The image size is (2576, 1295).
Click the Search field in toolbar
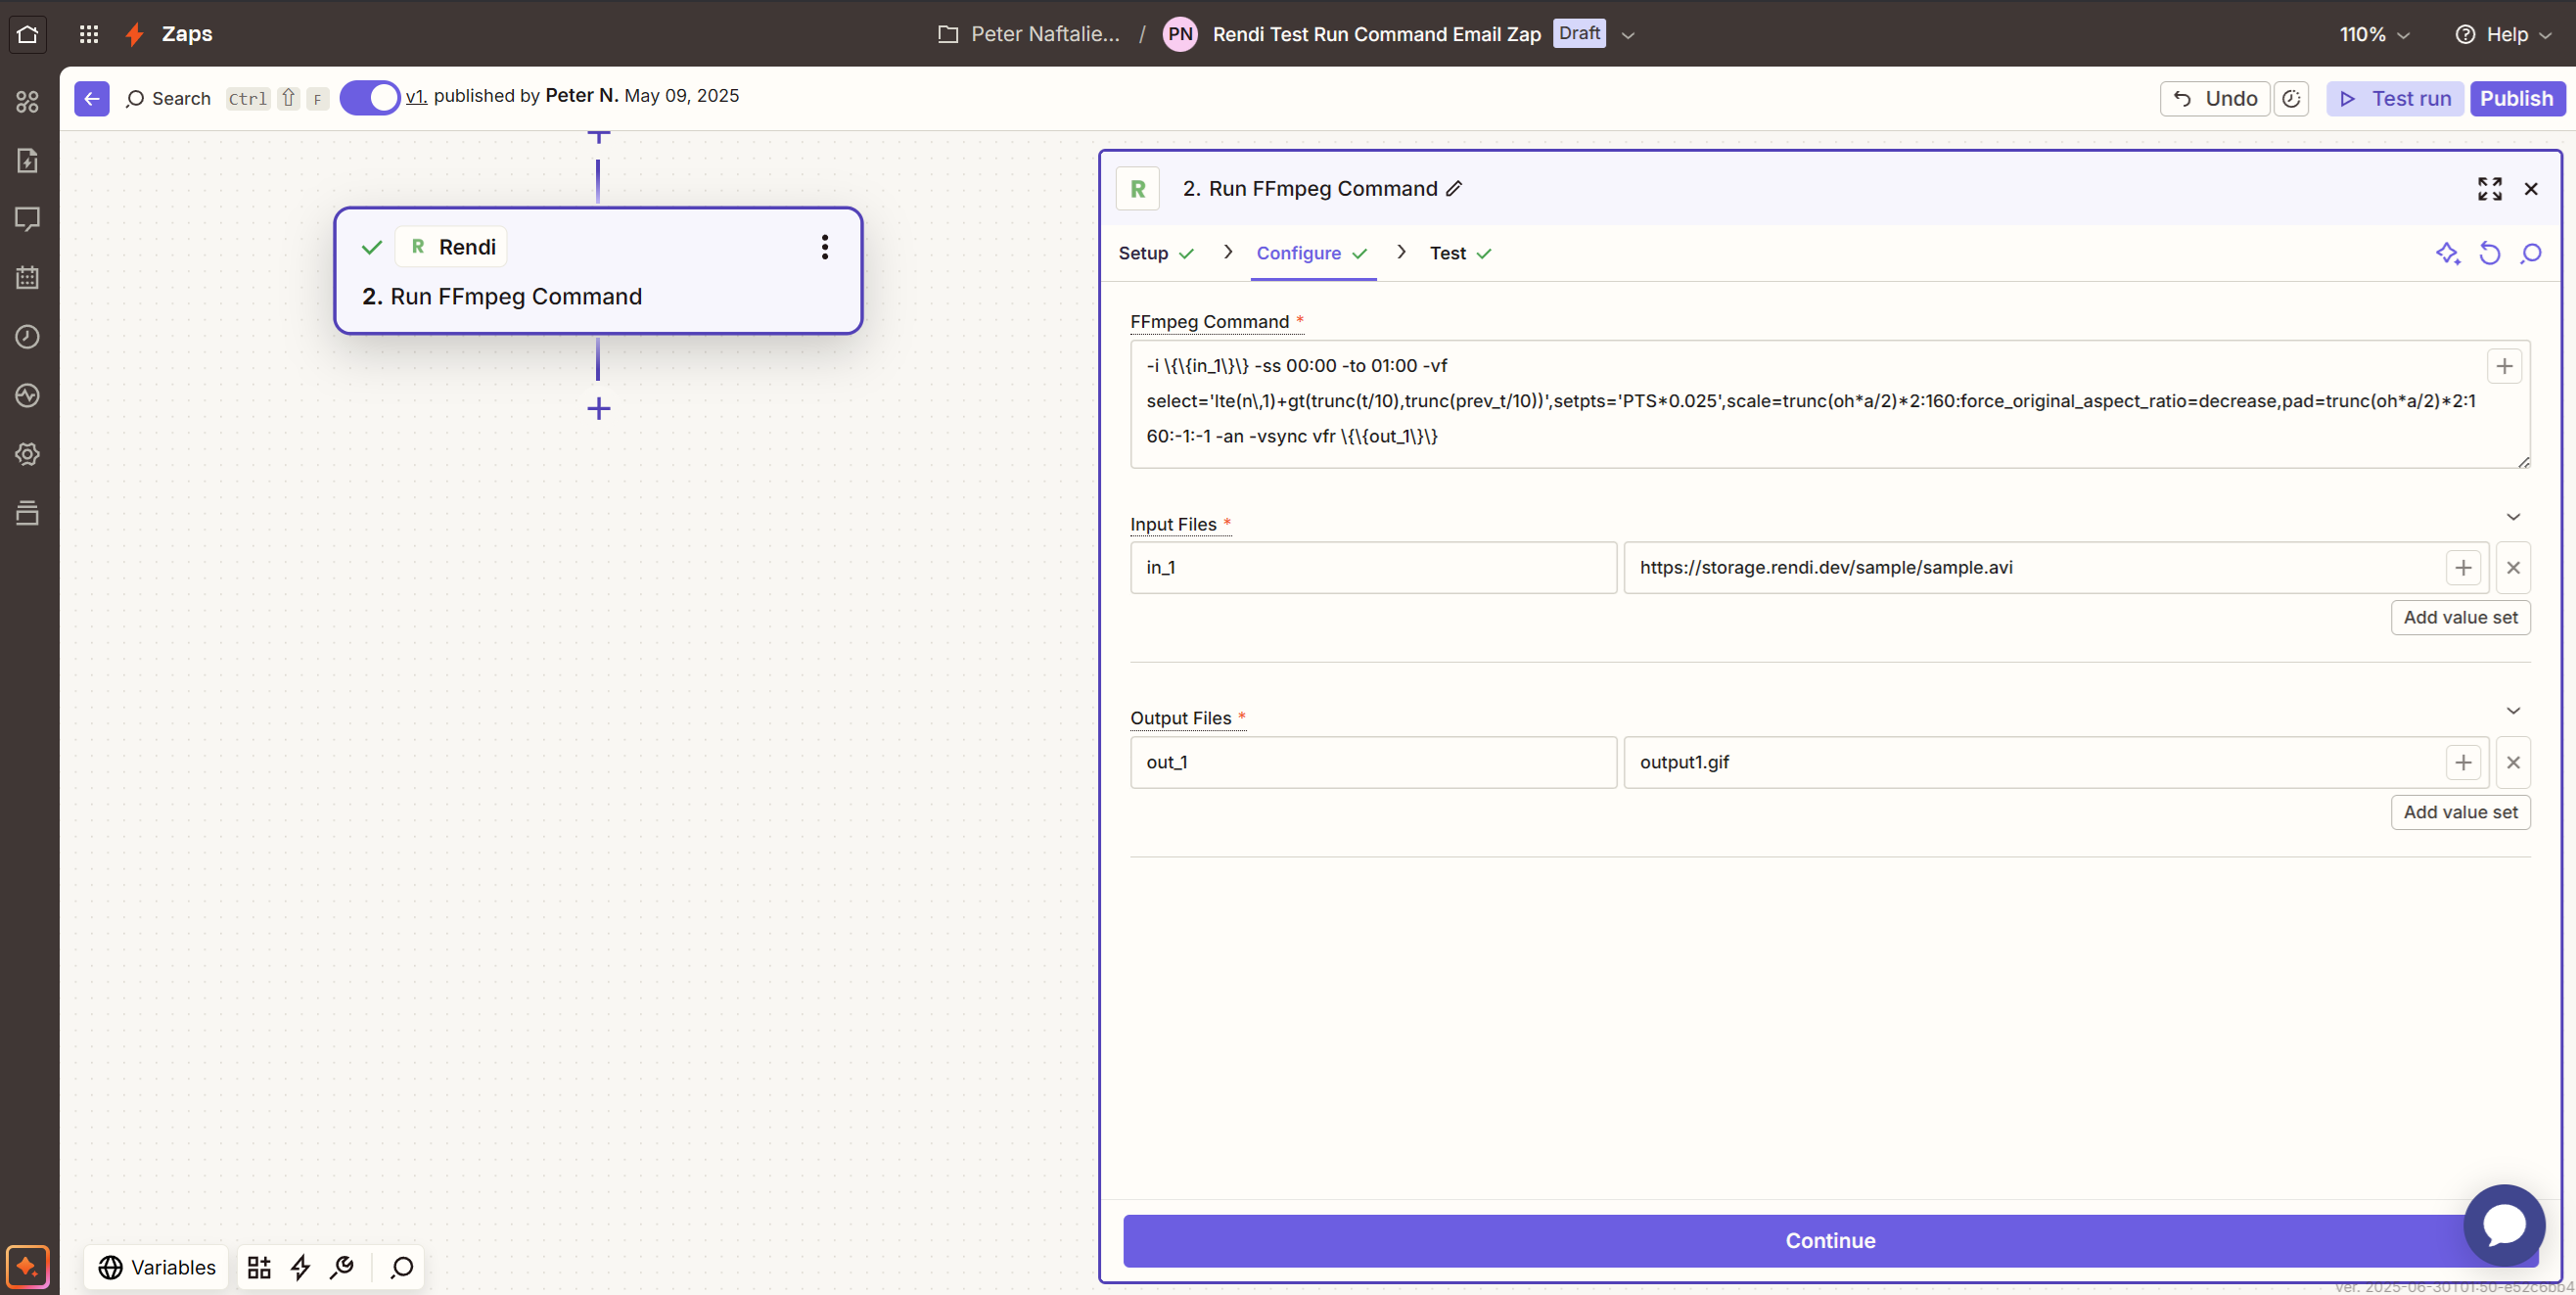tap(168, 99)
